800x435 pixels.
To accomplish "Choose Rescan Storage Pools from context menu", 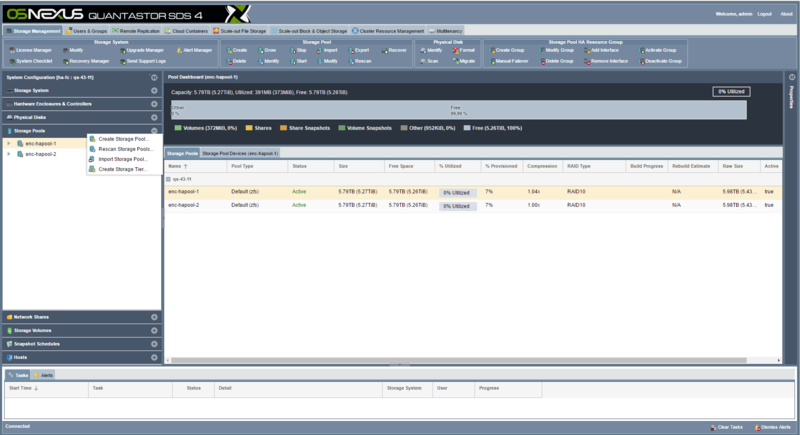I will [x=124, y=149].
